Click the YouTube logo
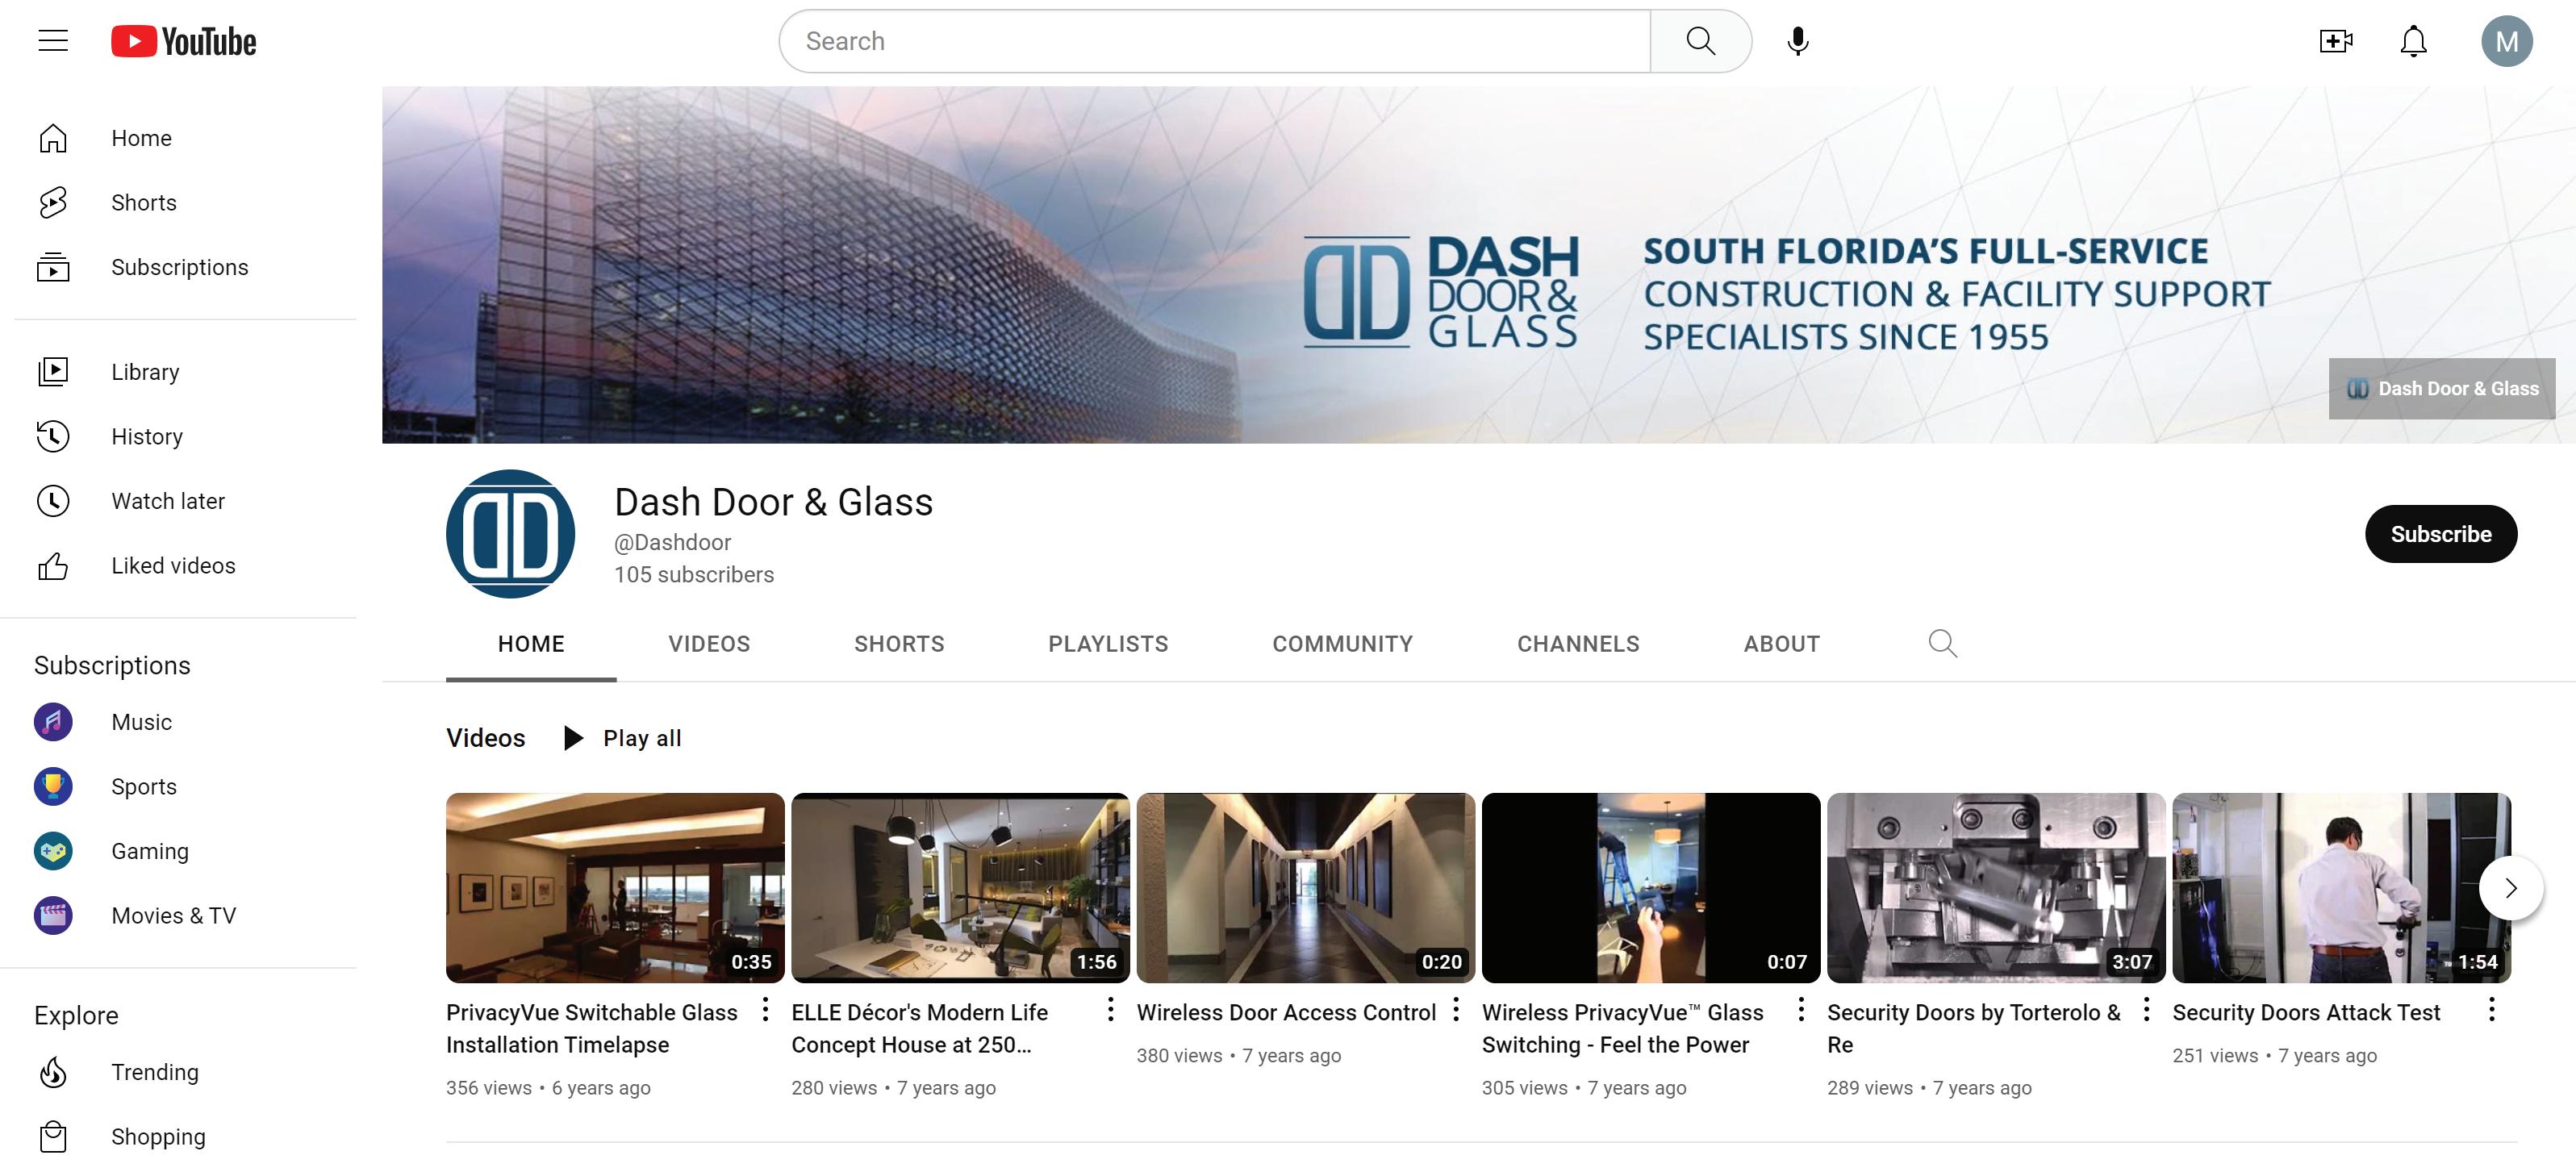The width and height of the screenshot is (2576, 1172). click(184, 41)
